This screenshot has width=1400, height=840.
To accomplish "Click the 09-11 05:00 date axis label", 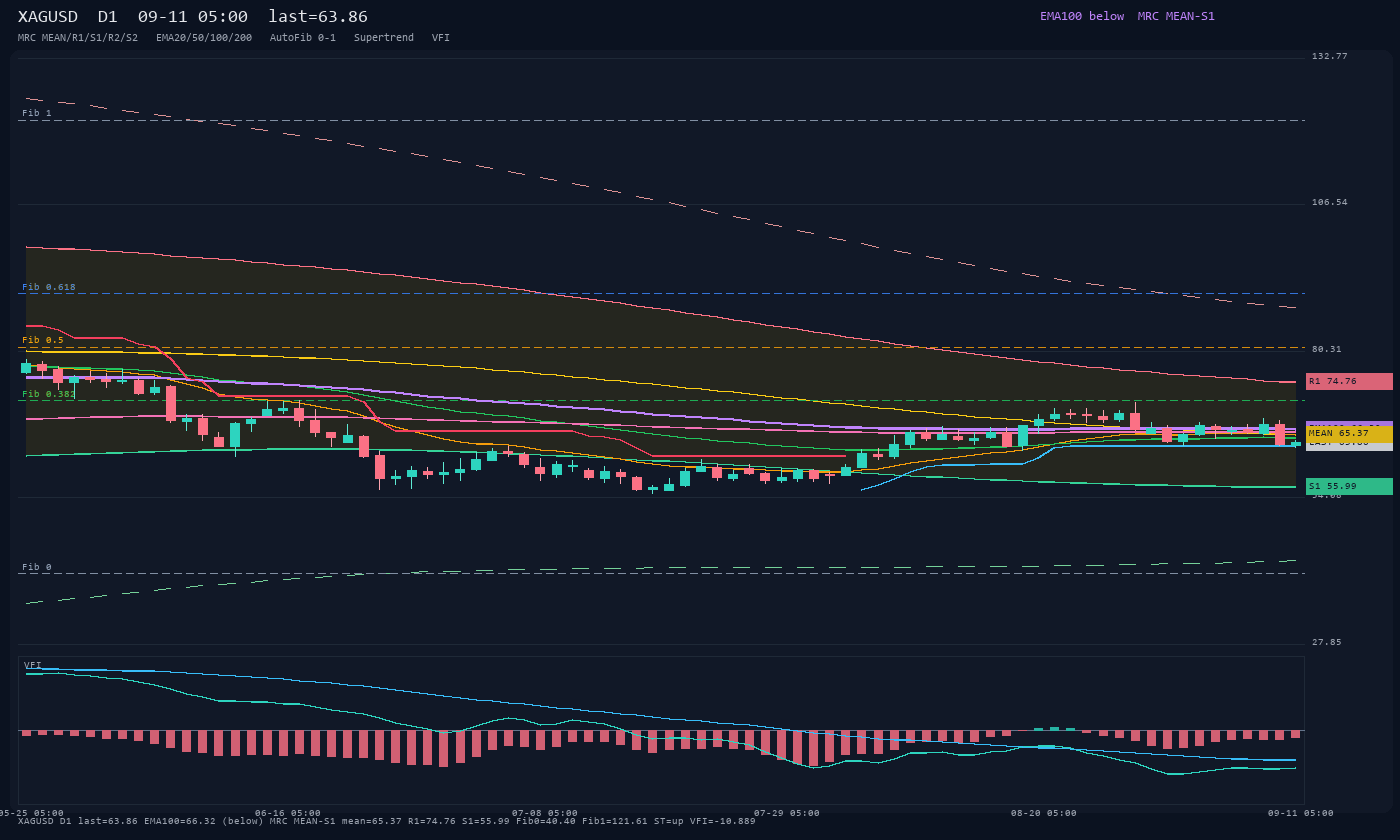I will [1301, 813].
